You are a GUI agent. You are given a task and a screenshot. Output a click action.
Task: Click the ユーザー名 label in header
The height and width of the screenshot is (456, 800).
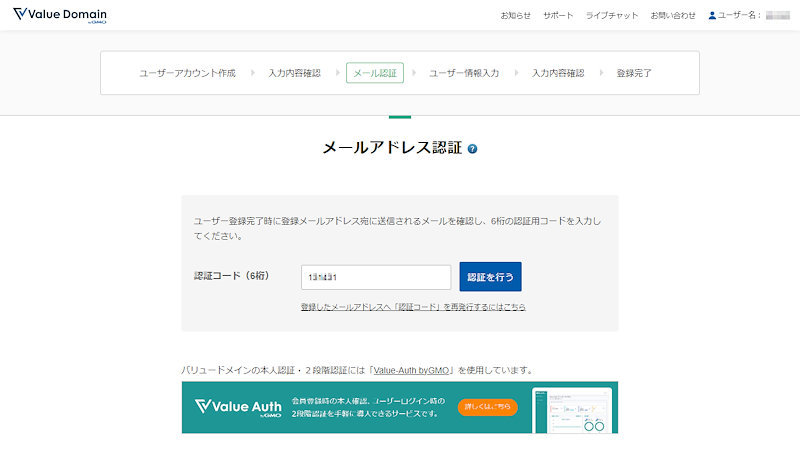[x=740, y=16]
